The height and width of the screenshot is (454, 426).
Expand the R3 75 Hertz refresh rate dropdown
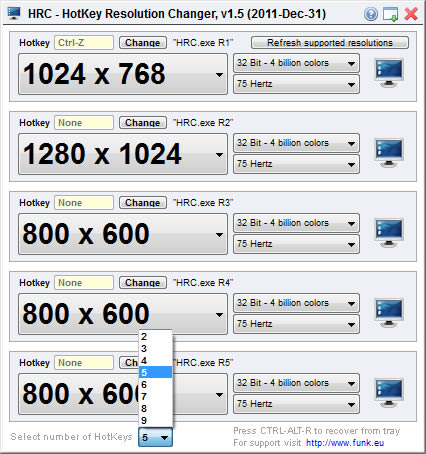point(296,244)
